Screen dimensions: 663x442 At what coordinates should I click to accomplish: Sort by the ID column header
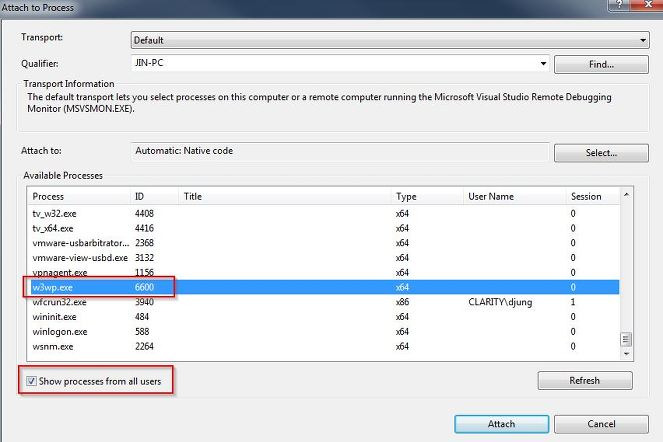[x=154, y=197]
